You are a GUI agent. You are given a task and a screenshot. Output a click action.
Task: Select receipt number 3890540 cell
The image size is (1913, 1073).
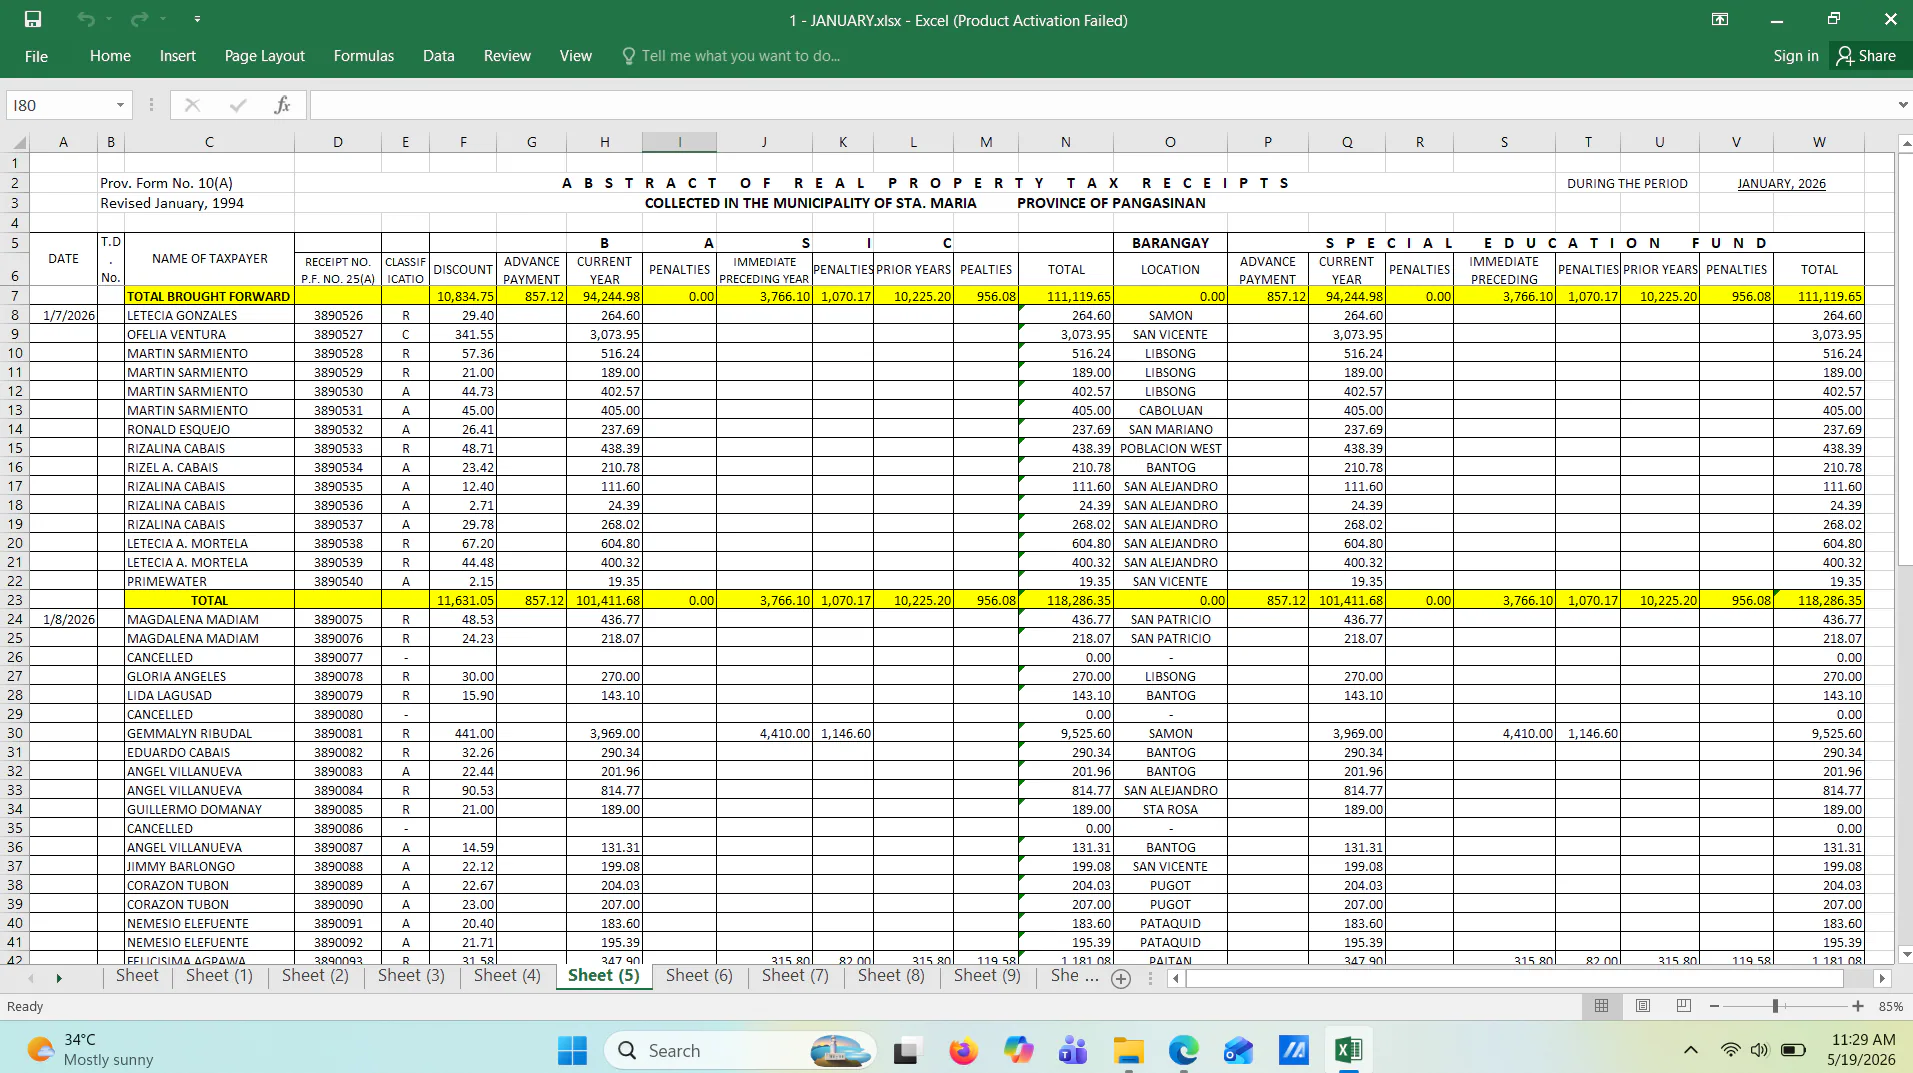[x=338, y=581]
